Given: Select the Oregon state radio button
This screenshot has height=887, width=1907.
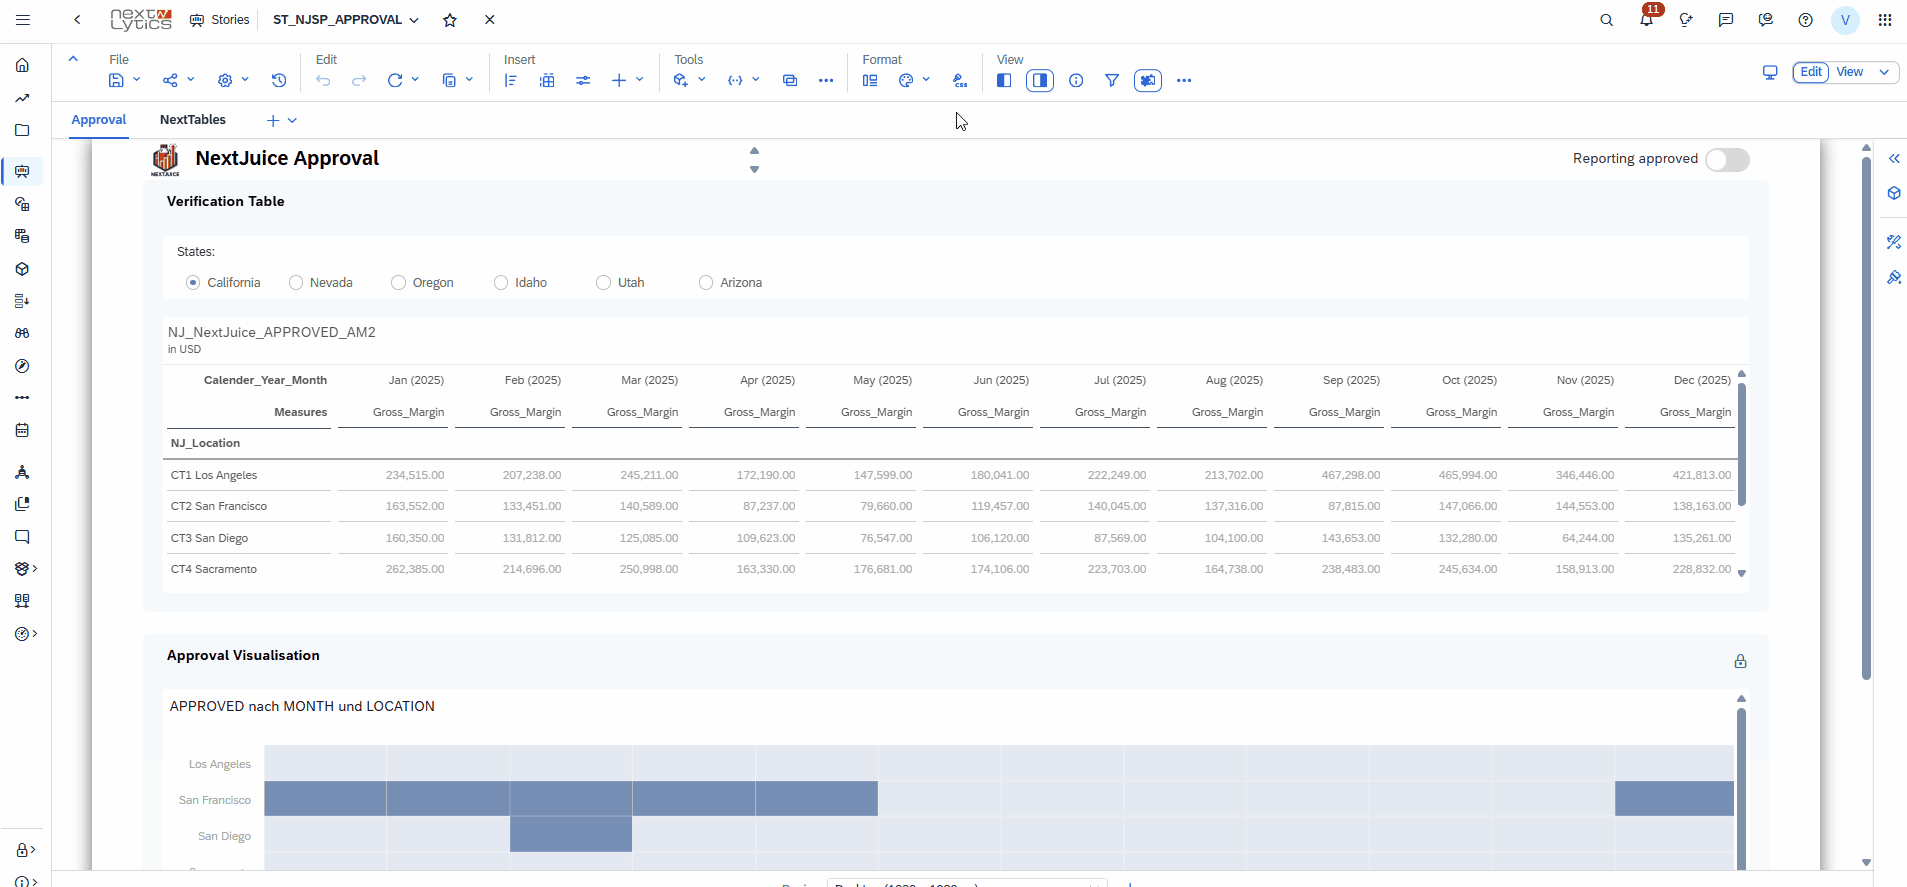Looking at the screenshot, I should click(398, 283).
